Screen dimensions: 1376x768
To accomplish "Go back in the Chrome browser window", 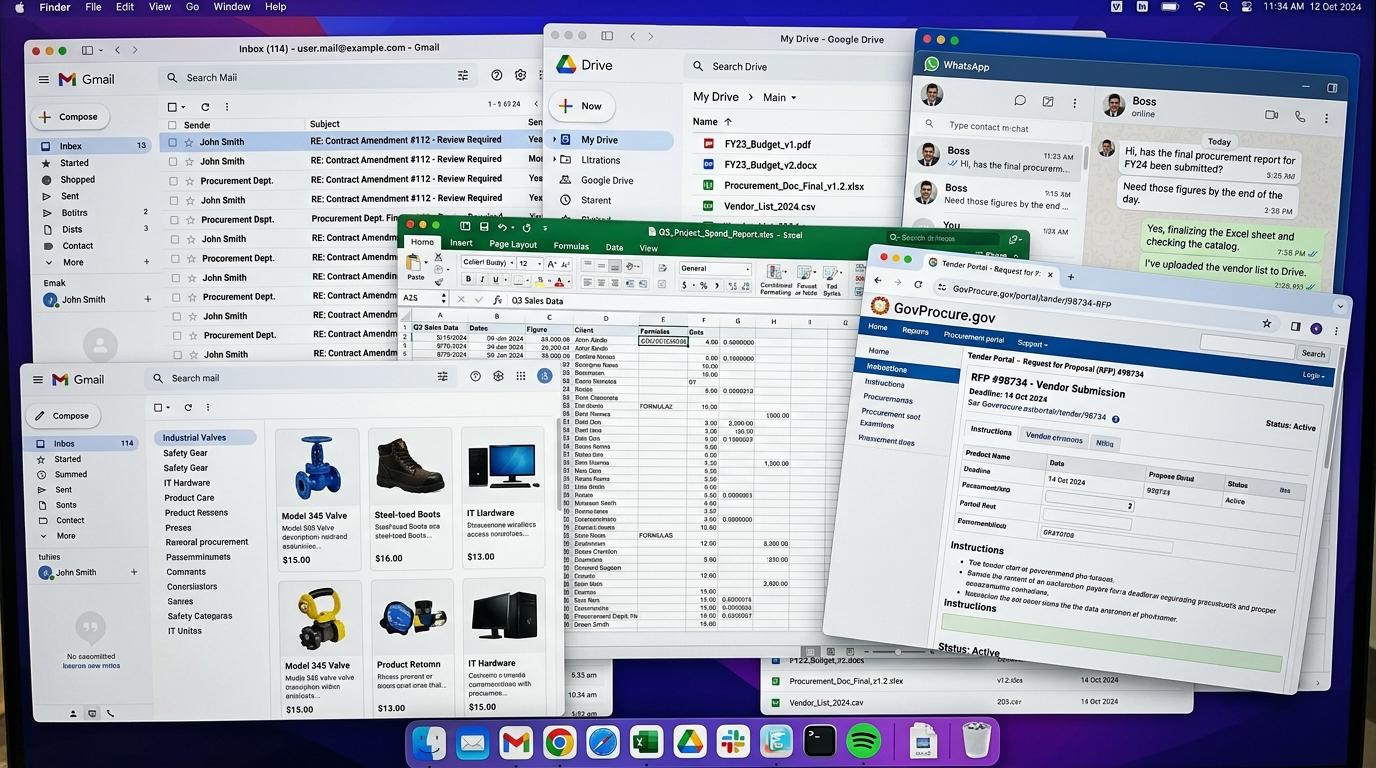I will [878, 281].
